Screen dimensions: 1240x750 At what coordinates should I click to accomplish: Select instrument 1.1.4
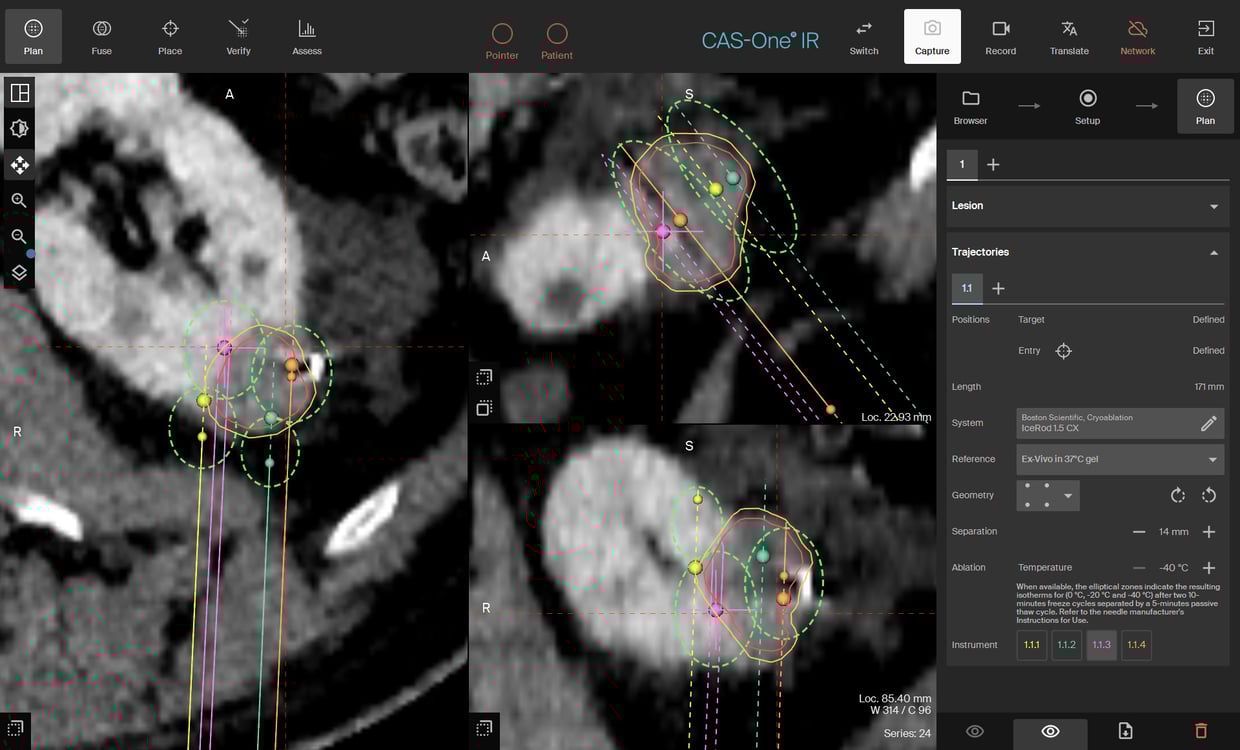(1137, 645)
